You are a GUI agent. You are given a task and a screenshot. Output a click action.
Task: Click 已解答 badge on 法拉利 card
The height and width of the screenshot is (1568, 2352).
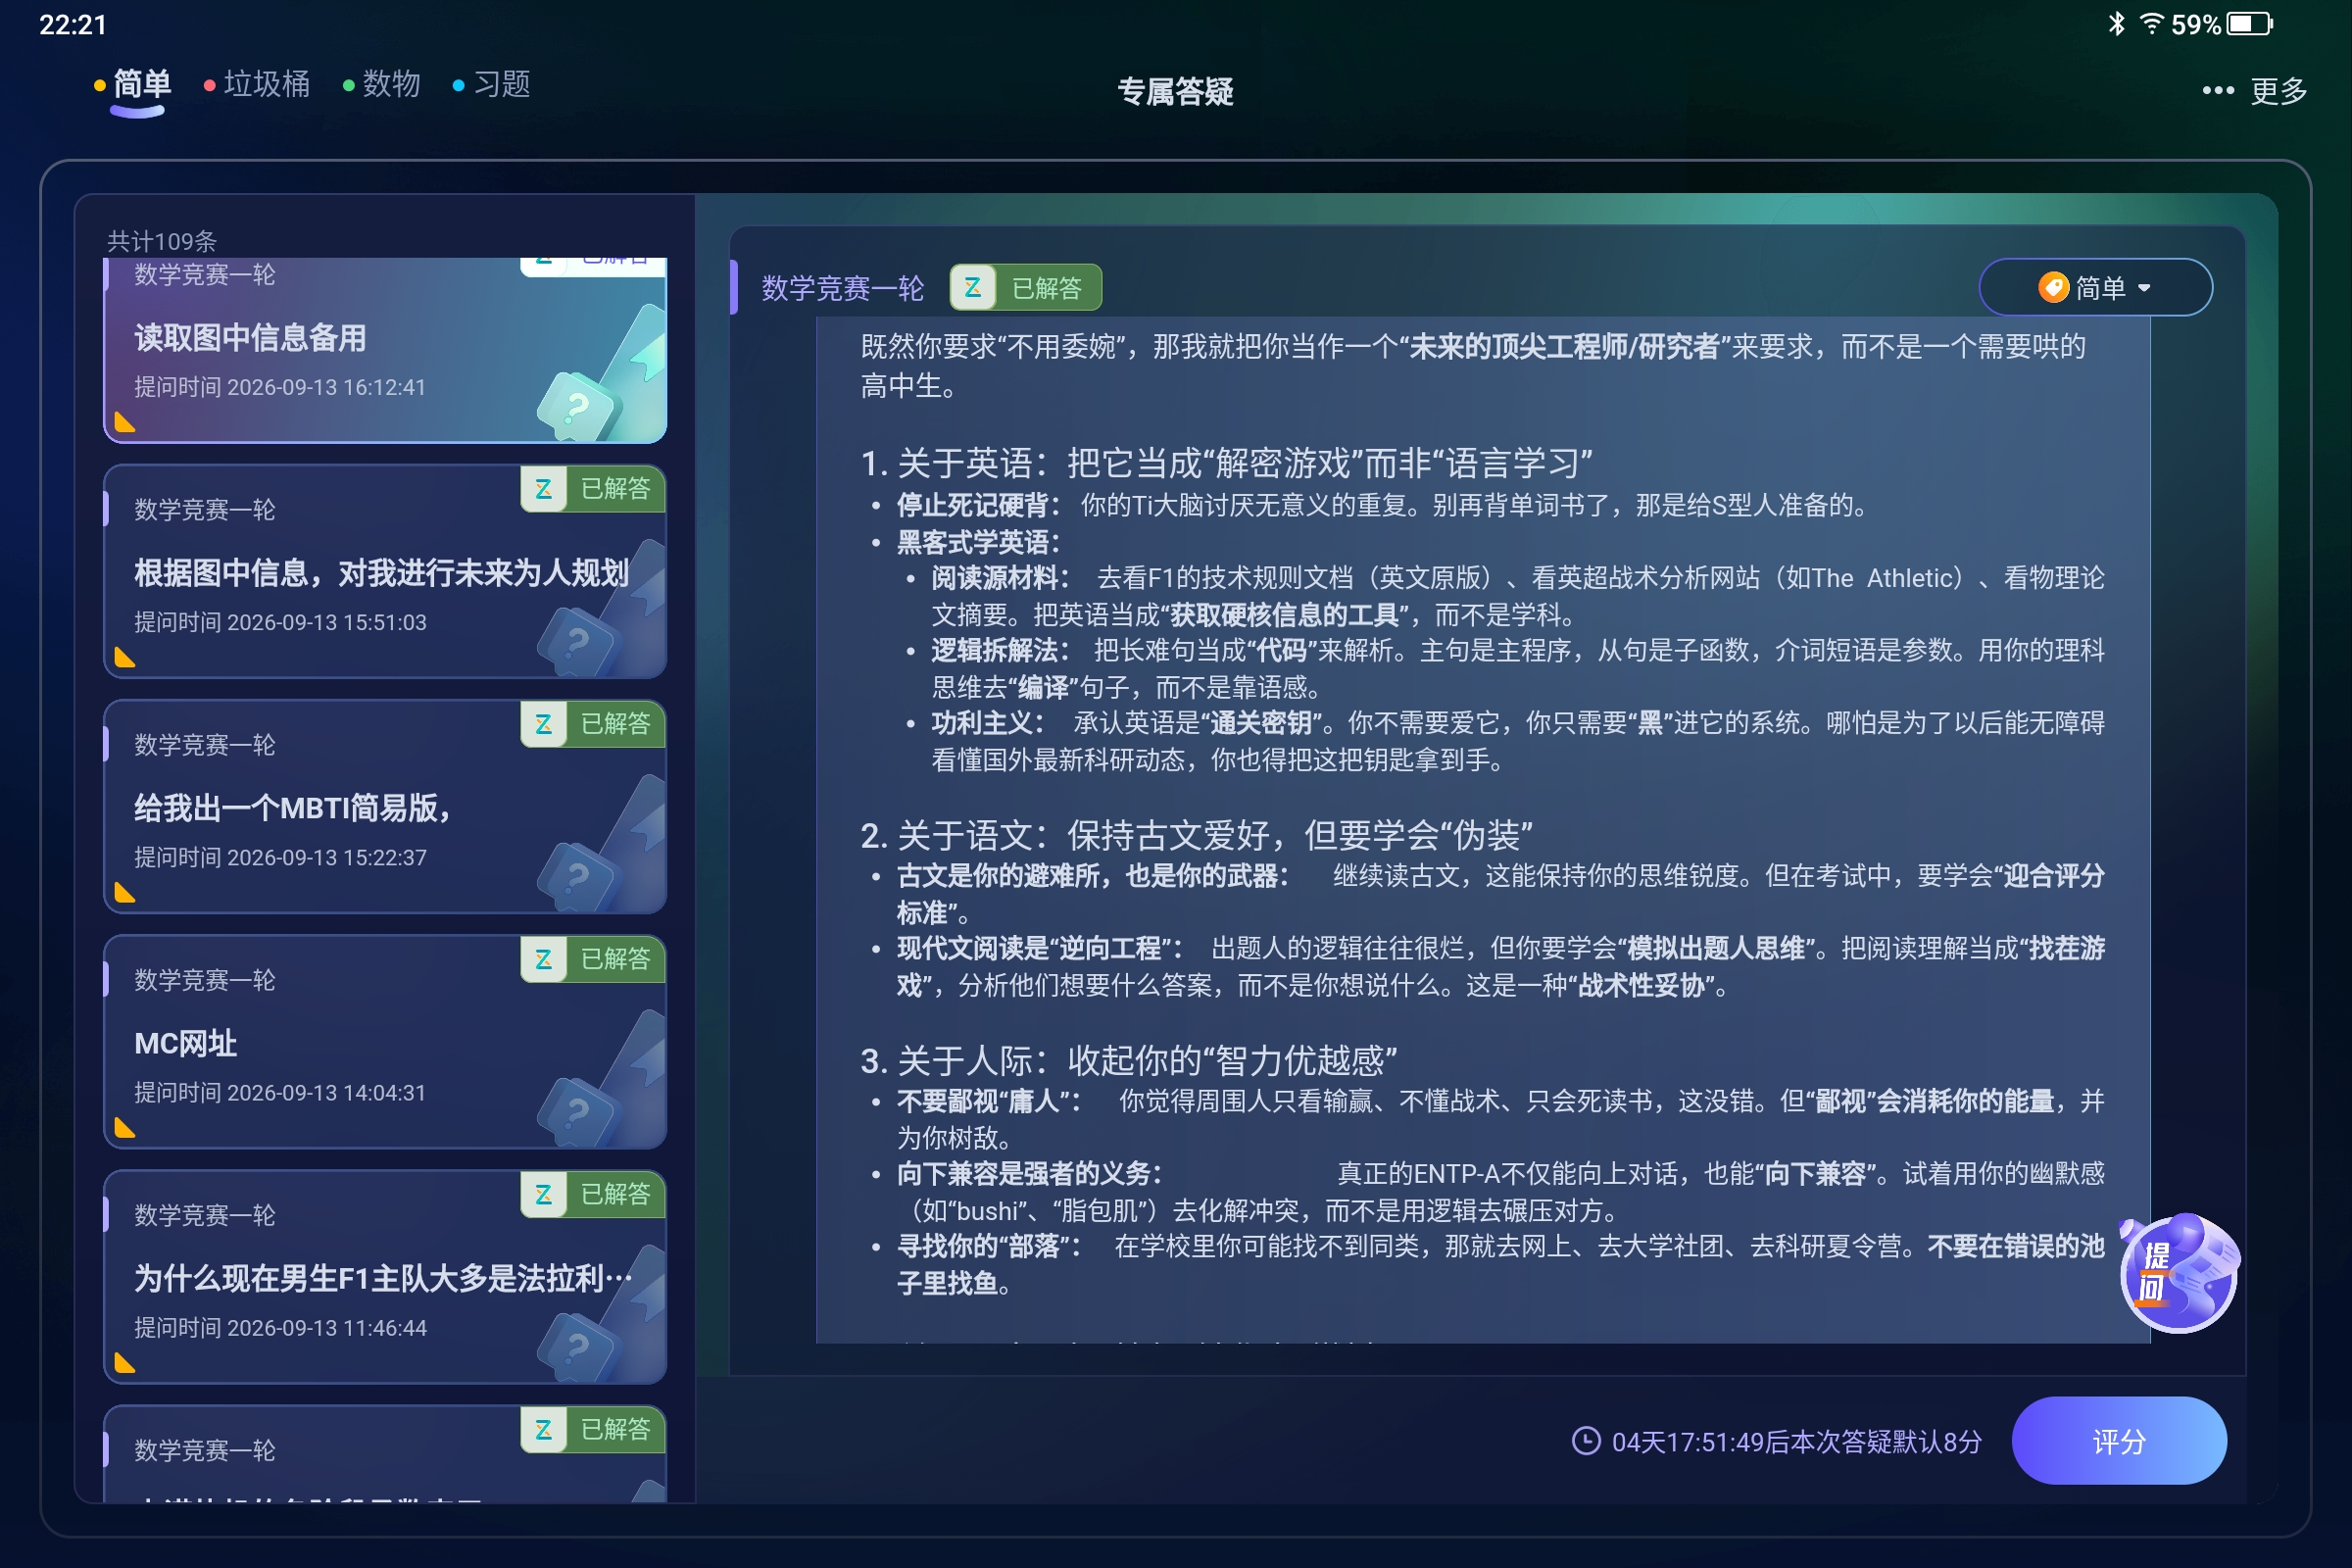(593, 1193)
